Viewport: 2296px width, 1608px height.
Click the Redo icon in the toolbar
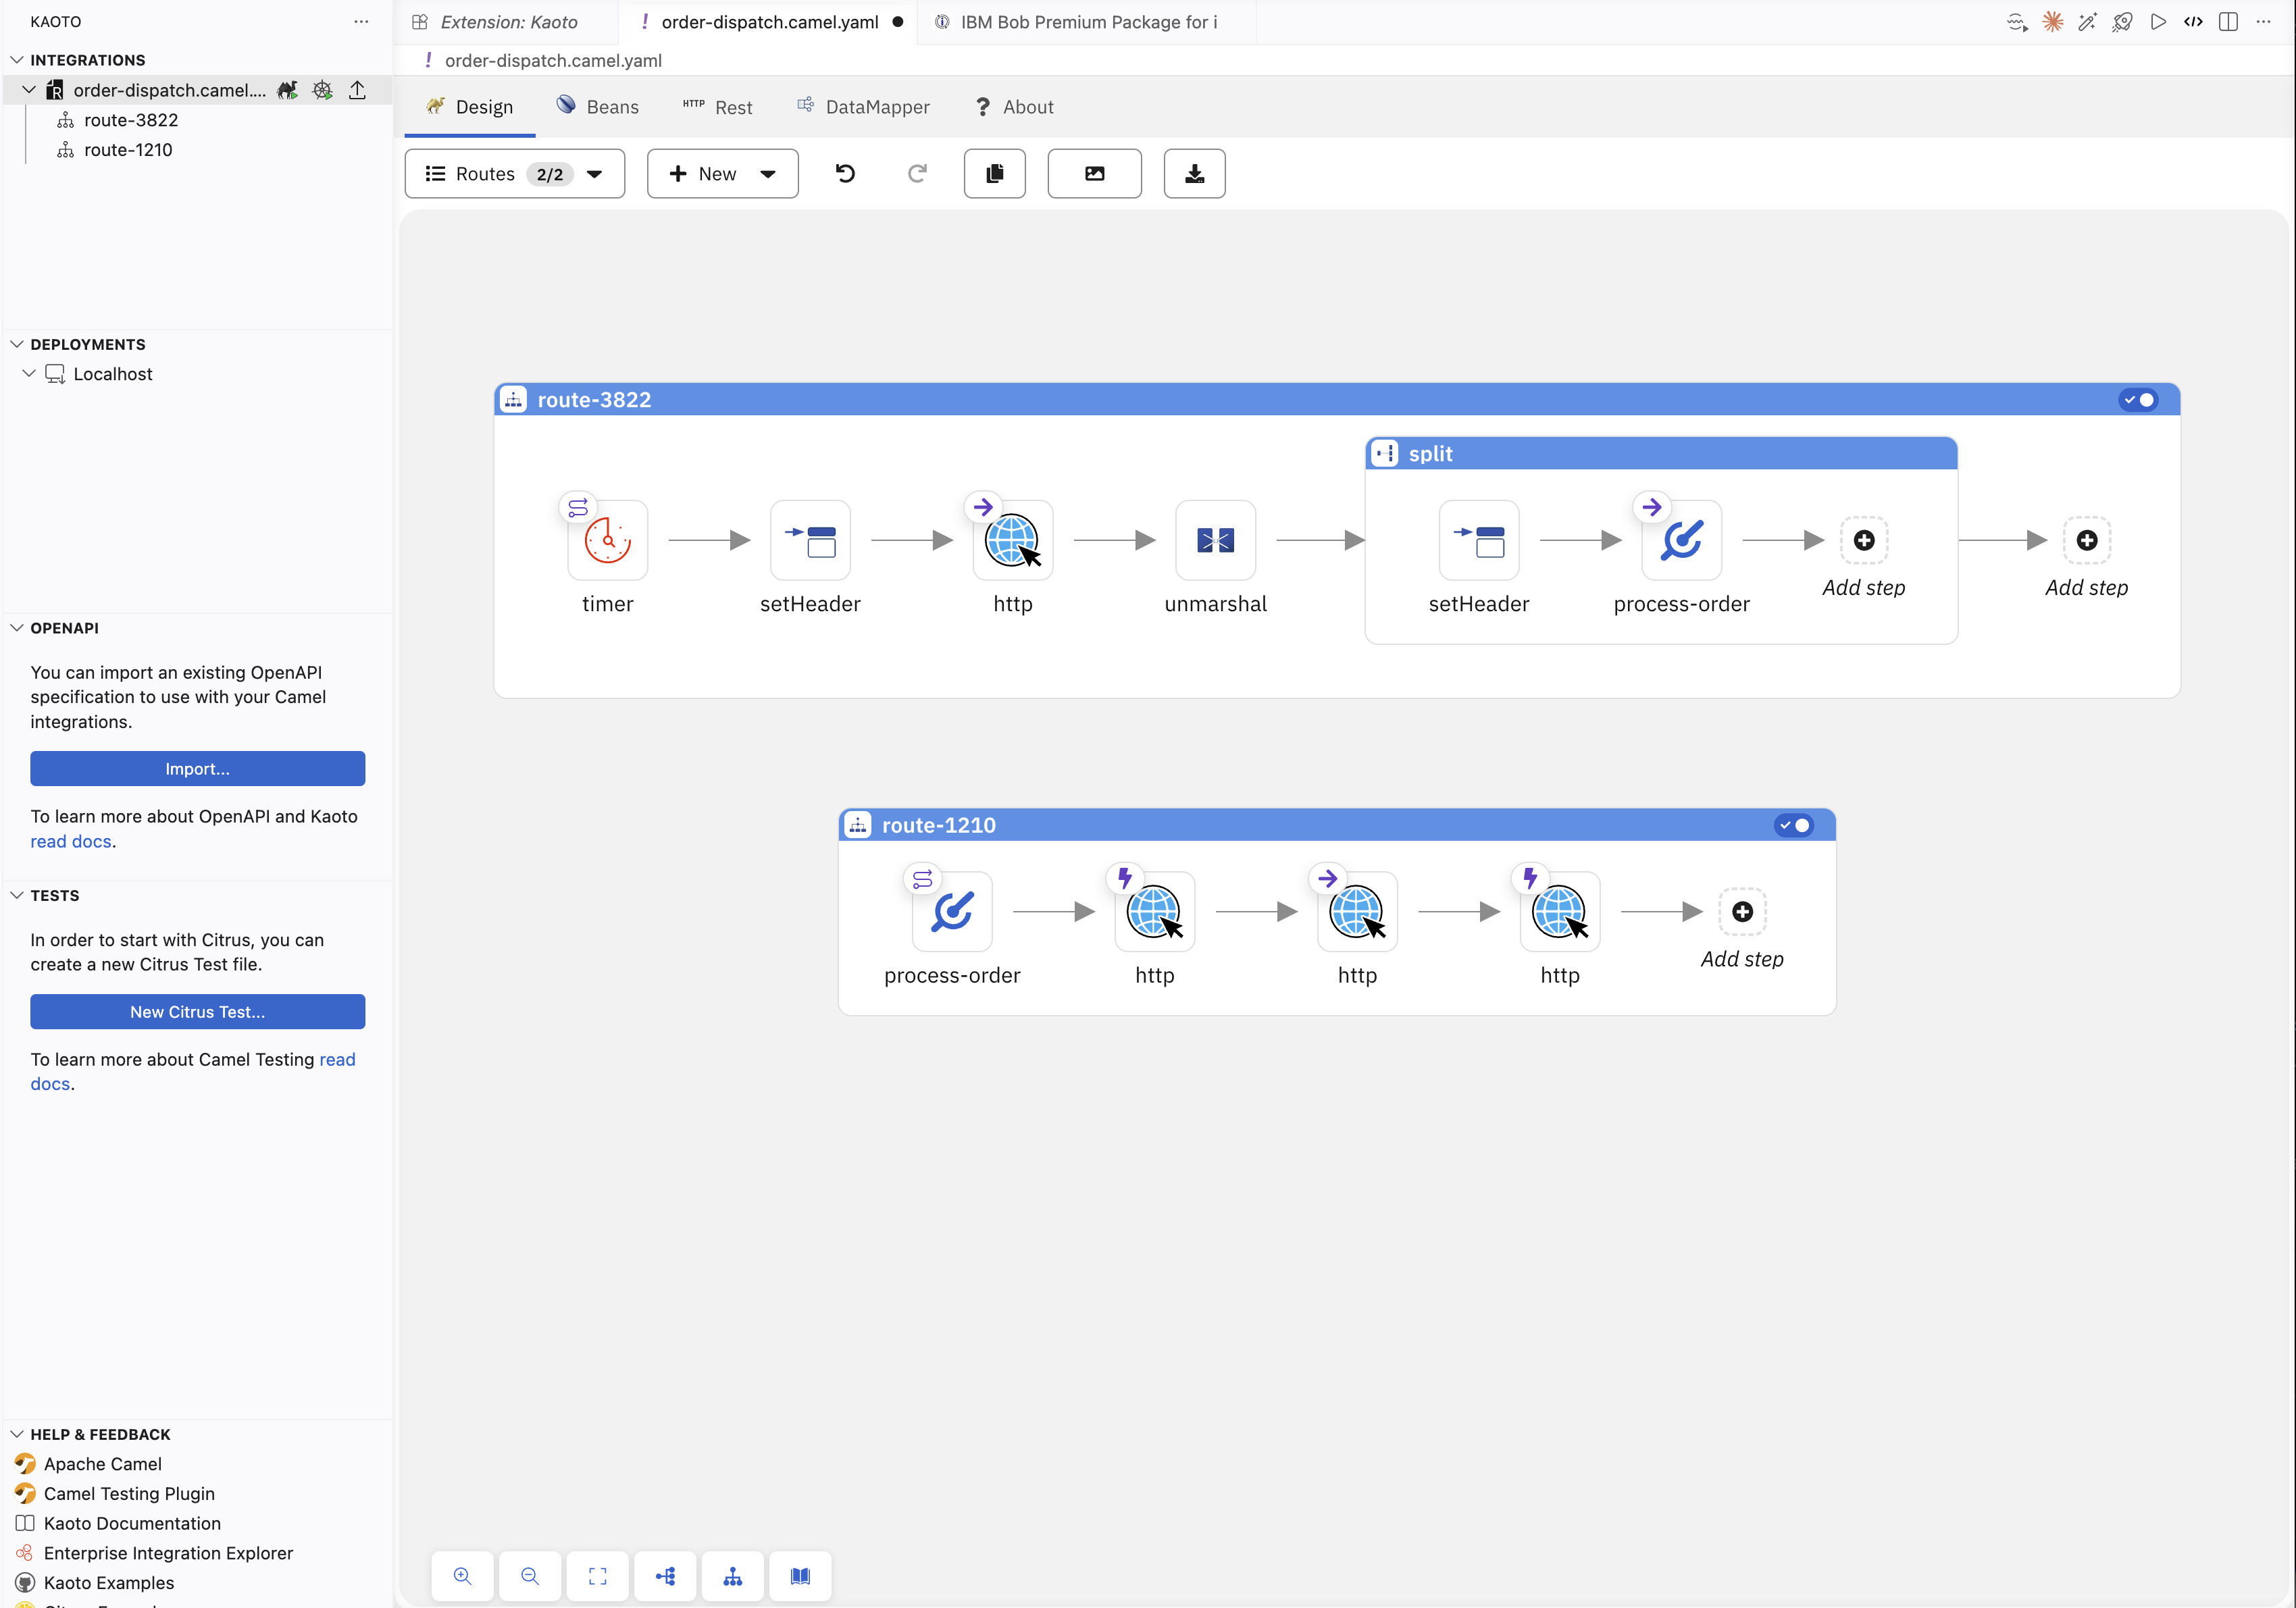click(917, 174)
